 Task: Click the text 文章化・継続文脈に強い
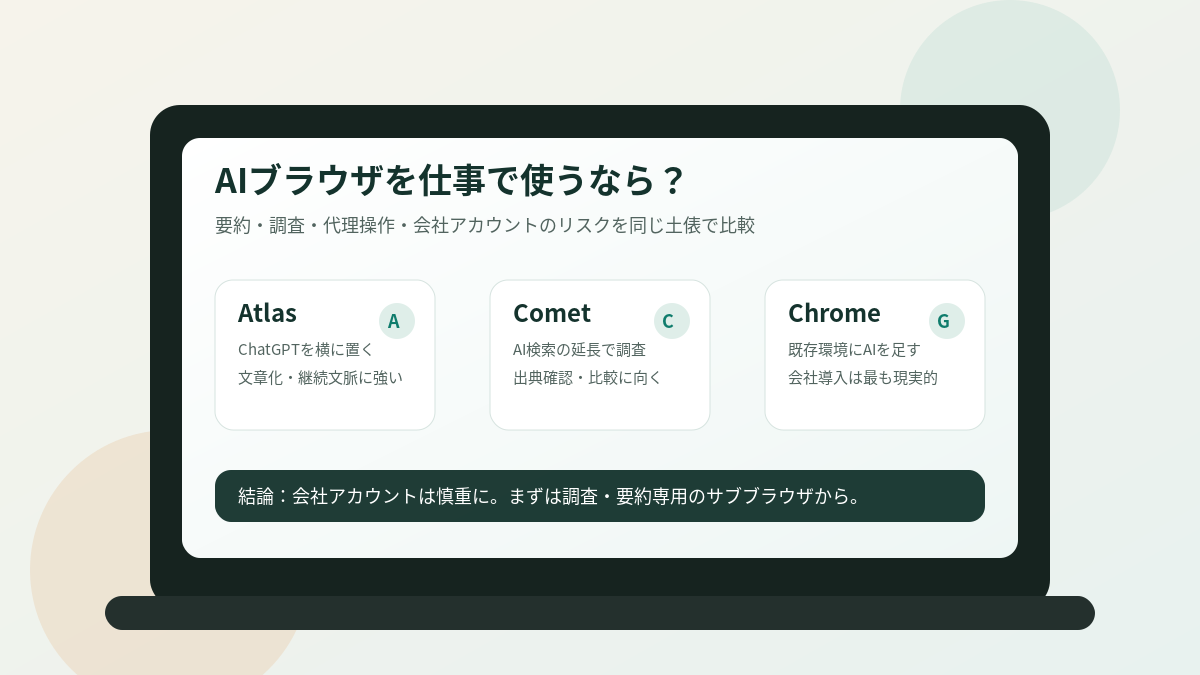click(x=320, y=378)
